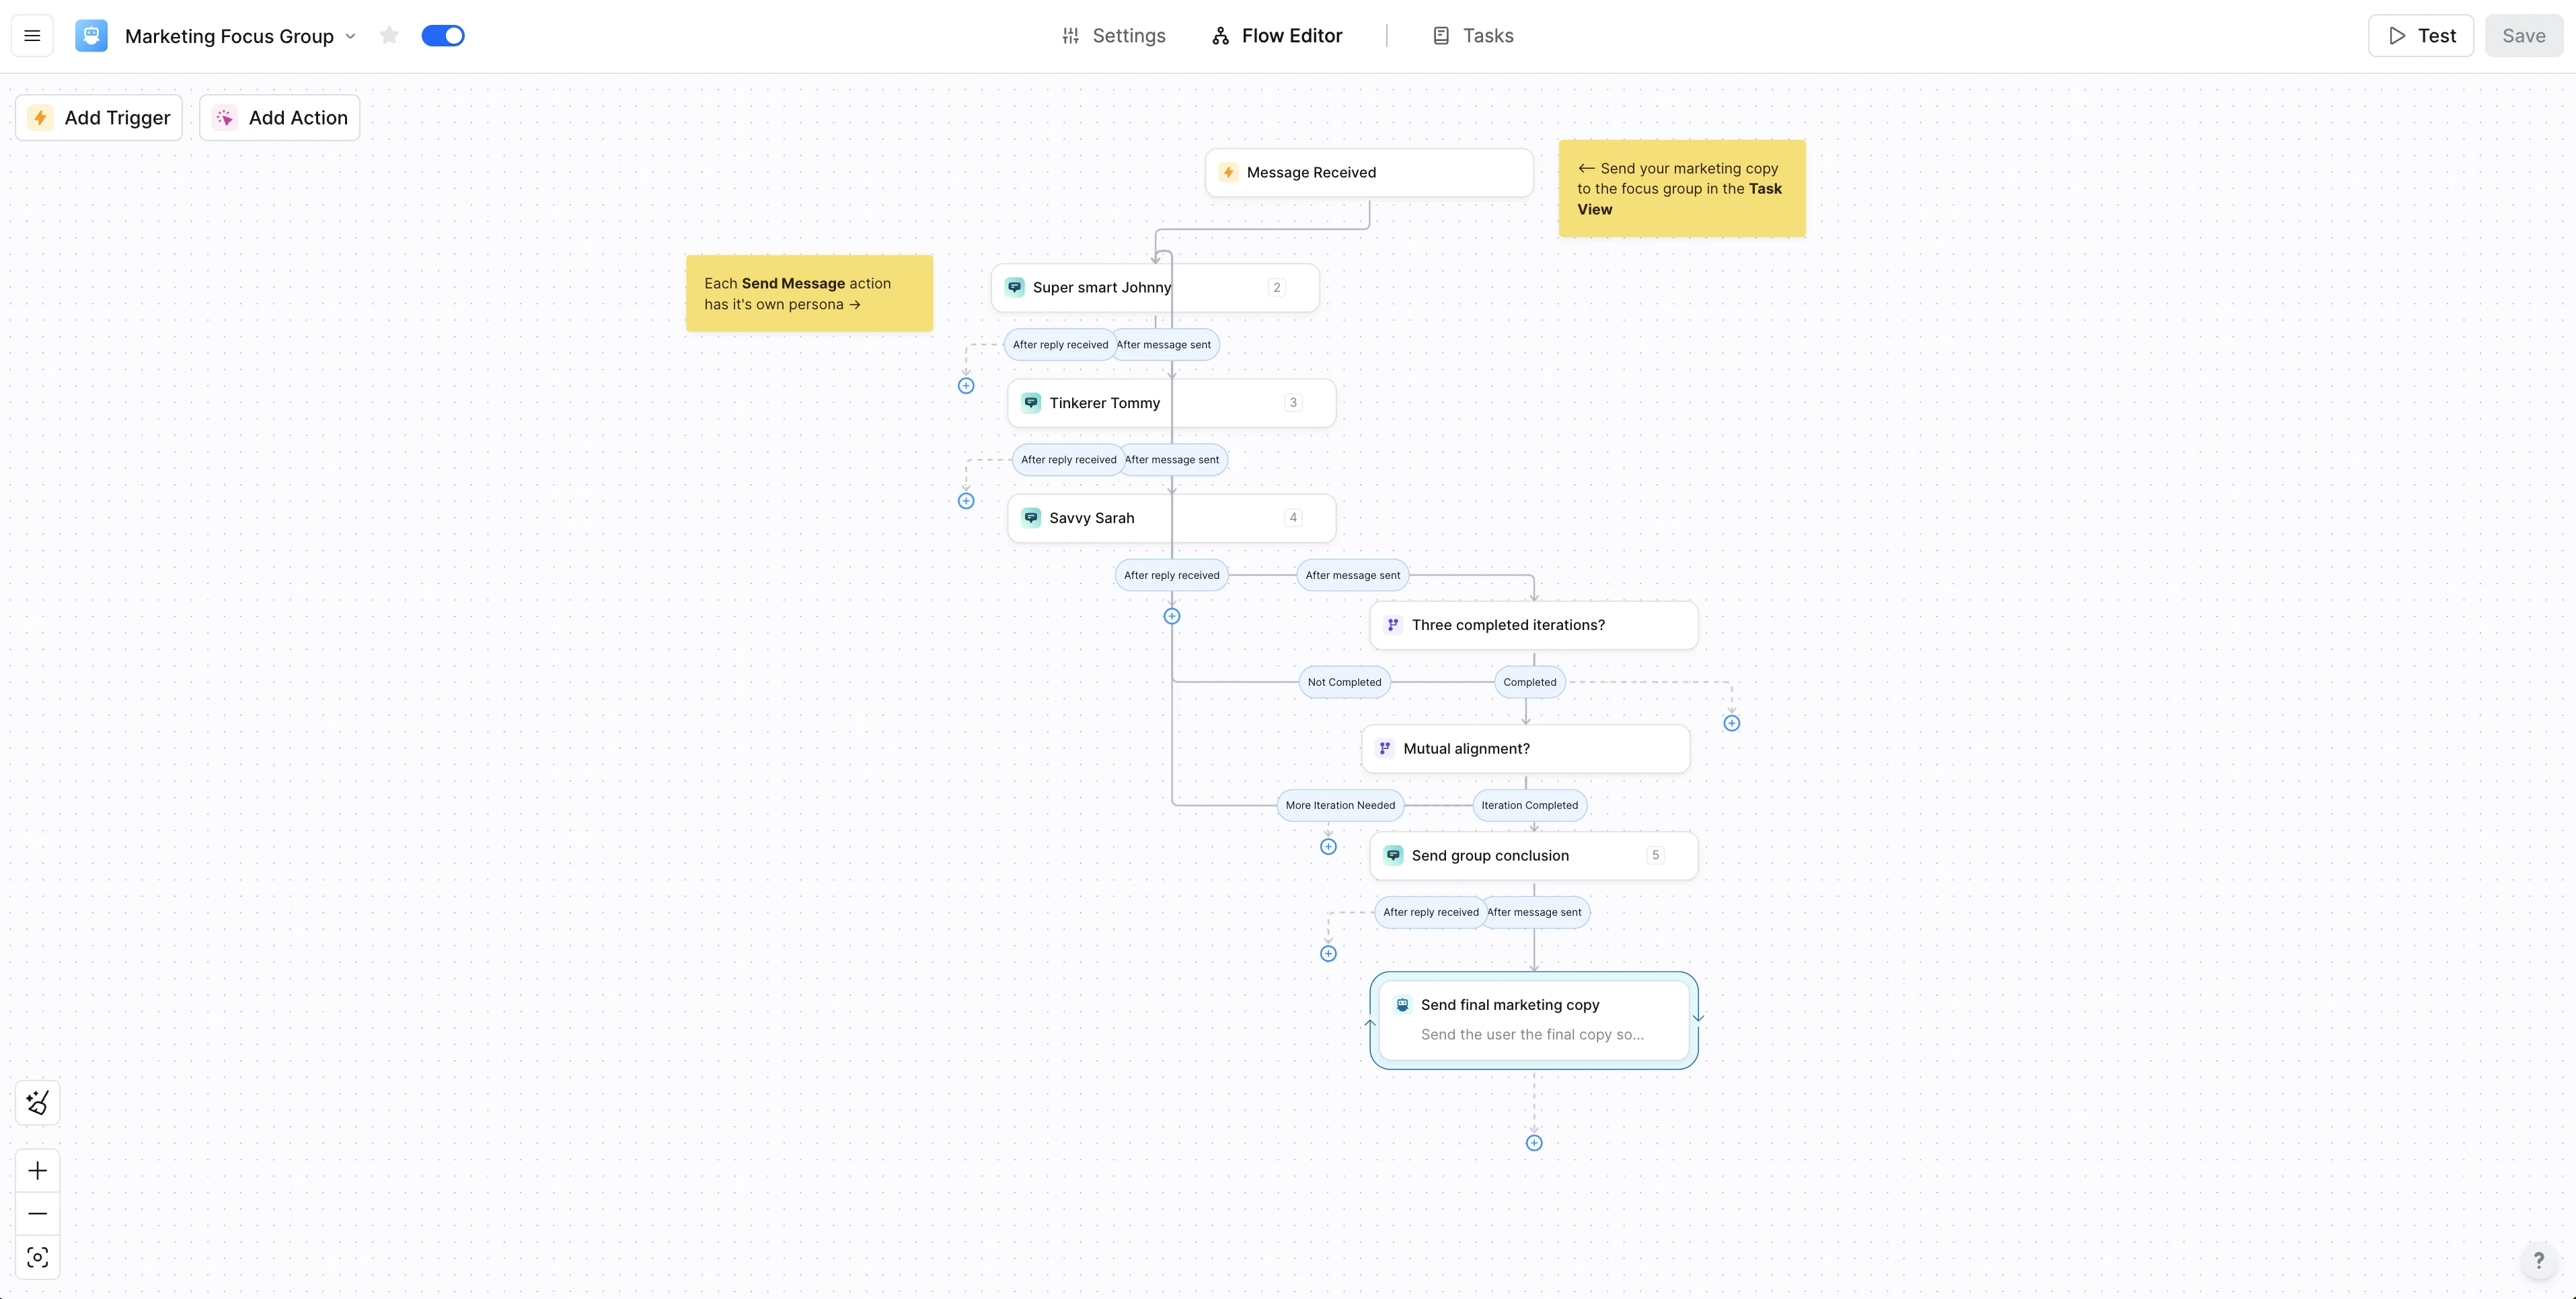This screenshot has height=1299, width=2576.
Task: Open the hamburger menu
Action: 32,36
